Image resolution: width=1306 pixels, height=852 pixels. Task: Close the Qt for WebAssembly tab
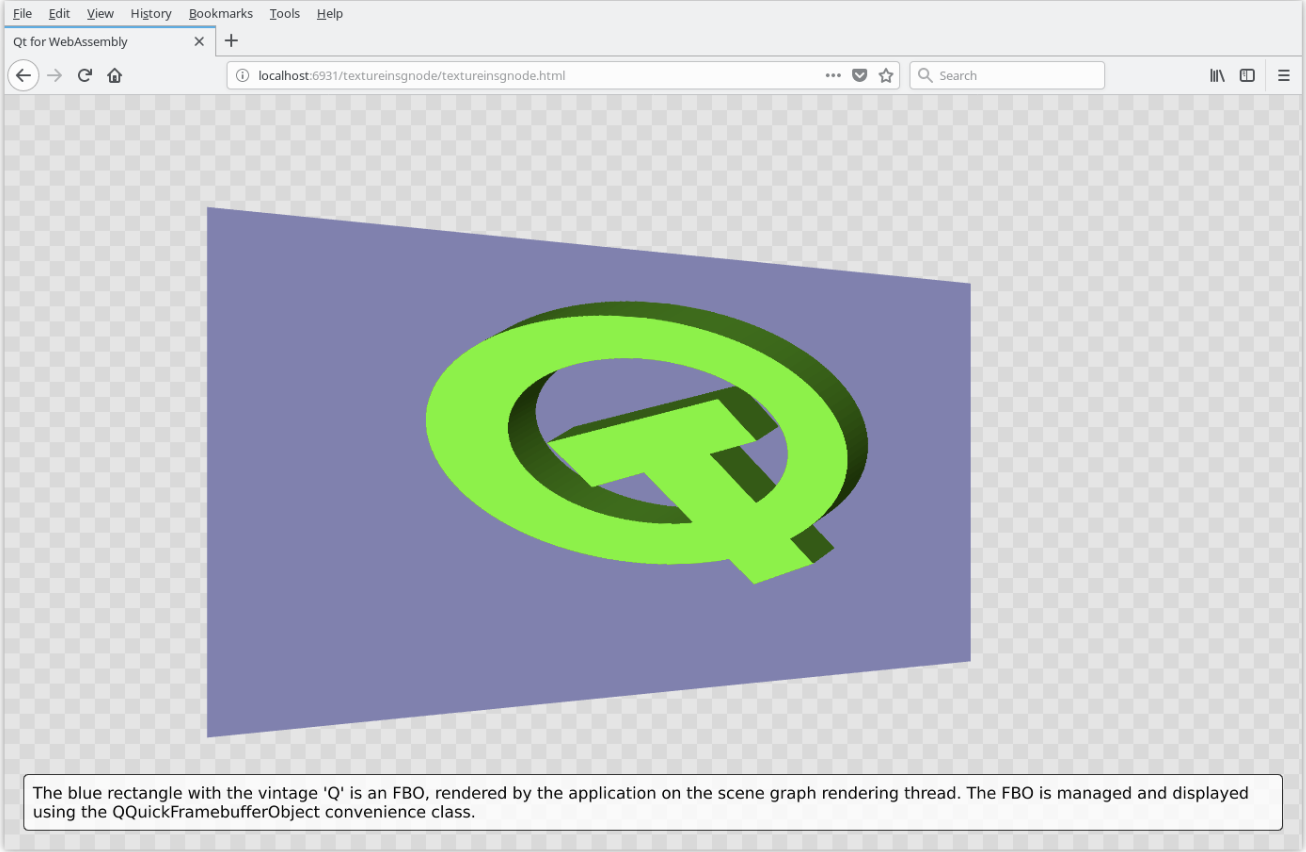pyautogui.click(x=198, y=41)
